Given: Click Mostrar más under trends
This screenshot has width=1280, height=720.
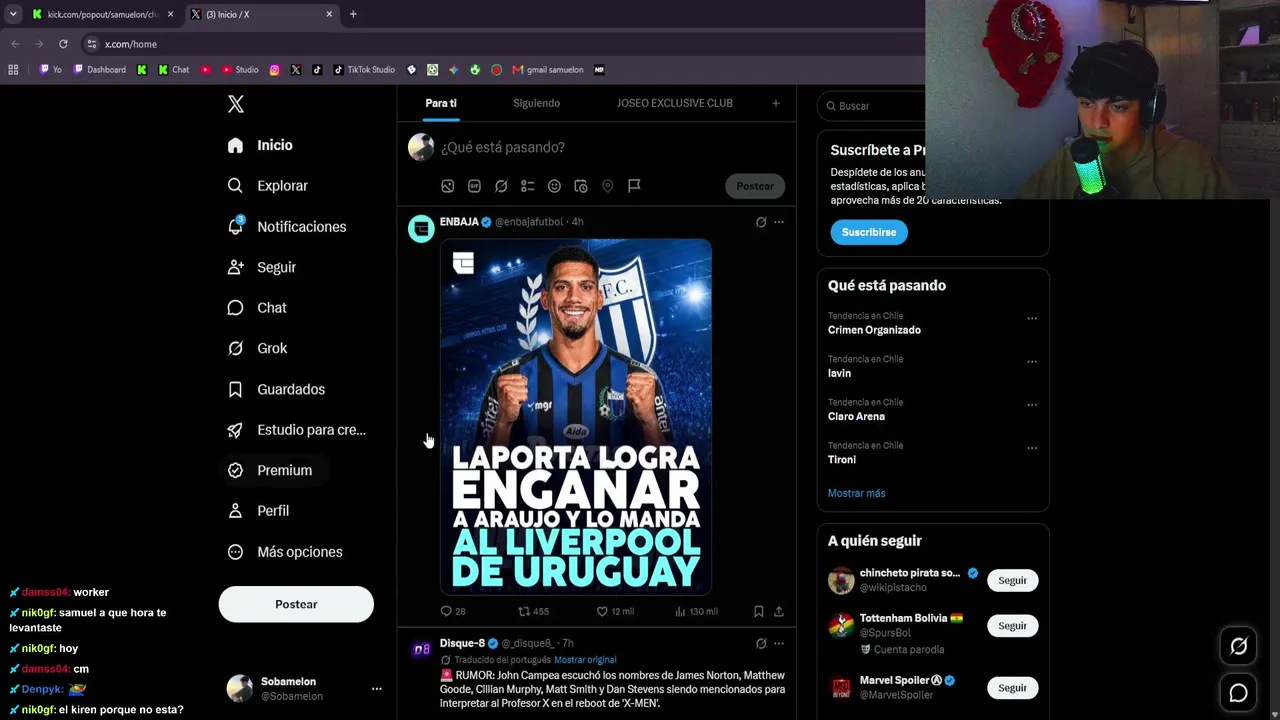Looking at the screenshot, I should pyautogui.click(x=856, y=493).
